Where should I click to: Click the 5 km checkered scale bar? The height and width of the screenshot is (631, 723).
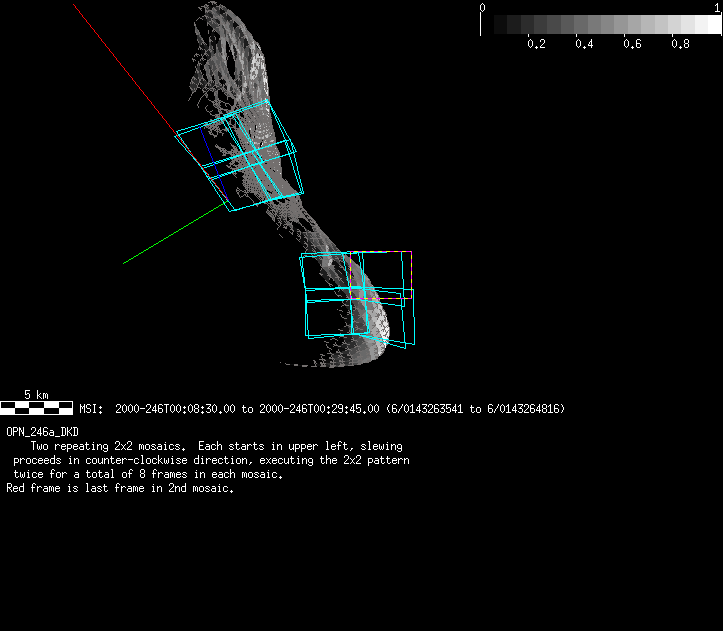coord(36,408)
